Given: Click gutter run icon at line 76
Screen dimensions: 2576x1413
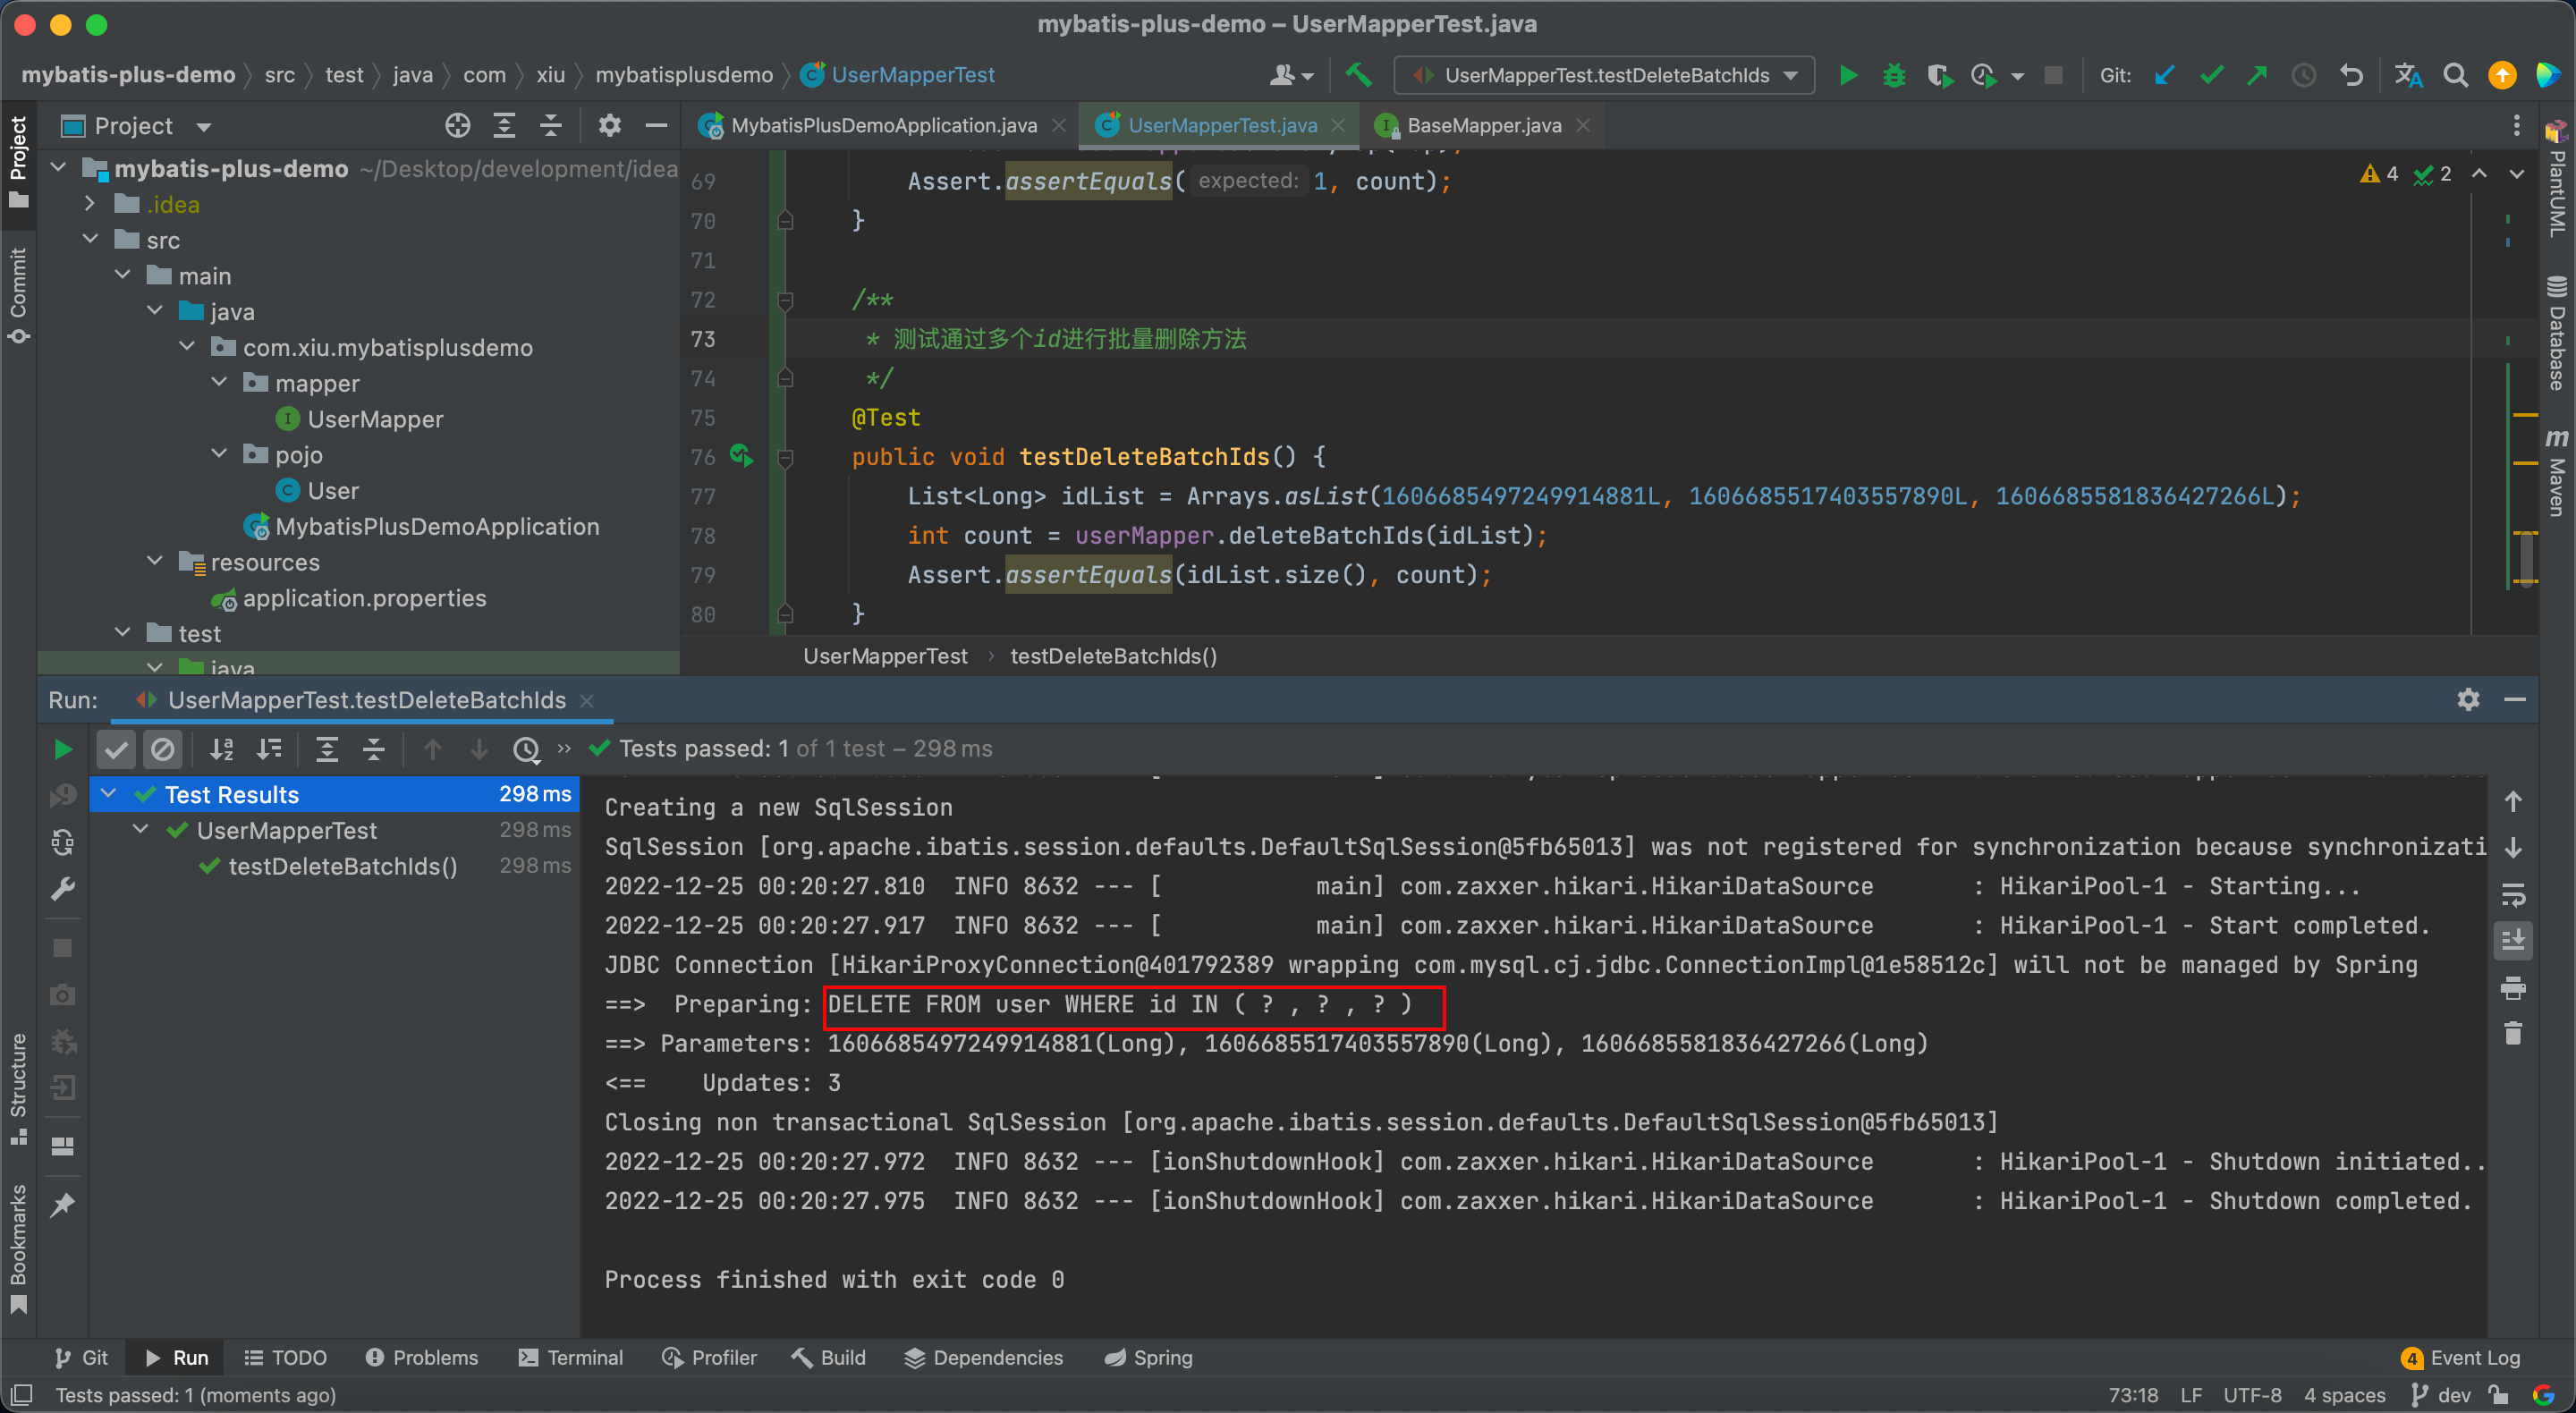Looking at the screenshot, I should pyautogui.click(x=741, y=456).
